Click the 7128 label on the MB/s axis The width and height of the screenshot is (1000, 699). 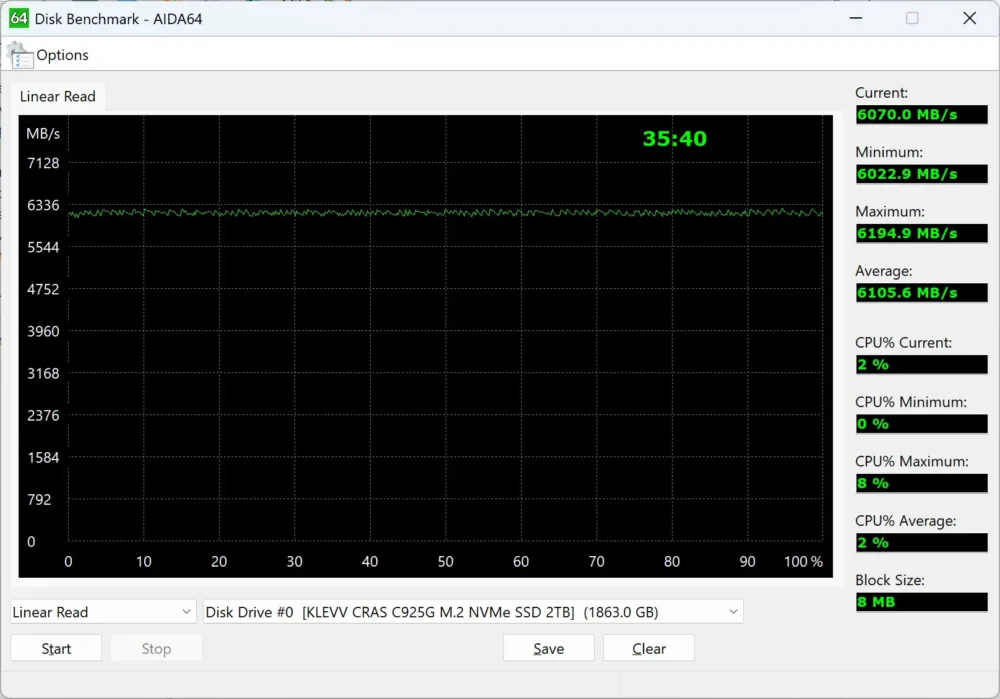tap(43, 163)
